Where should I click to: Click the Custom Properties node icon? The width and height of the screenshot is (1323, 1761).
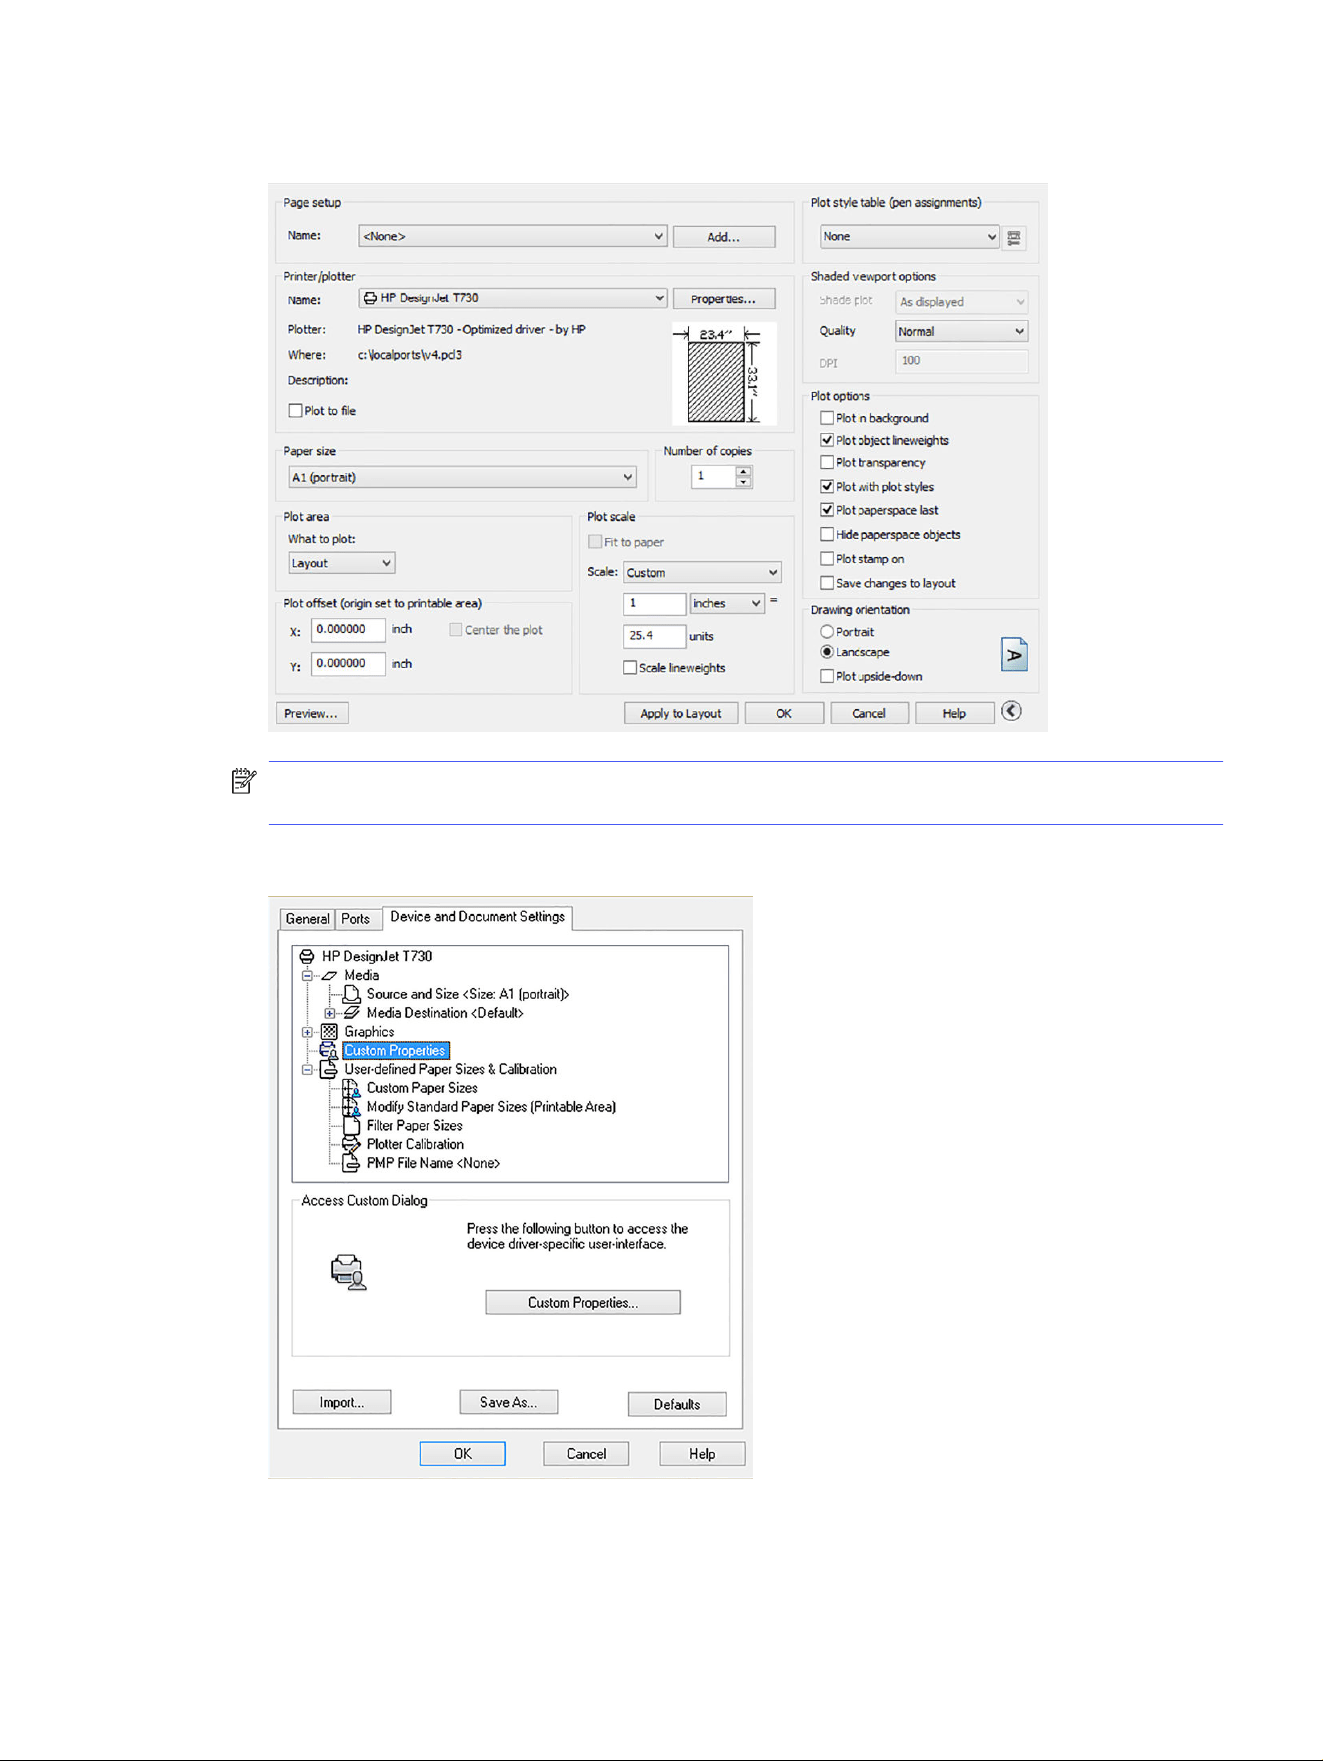329,1051
